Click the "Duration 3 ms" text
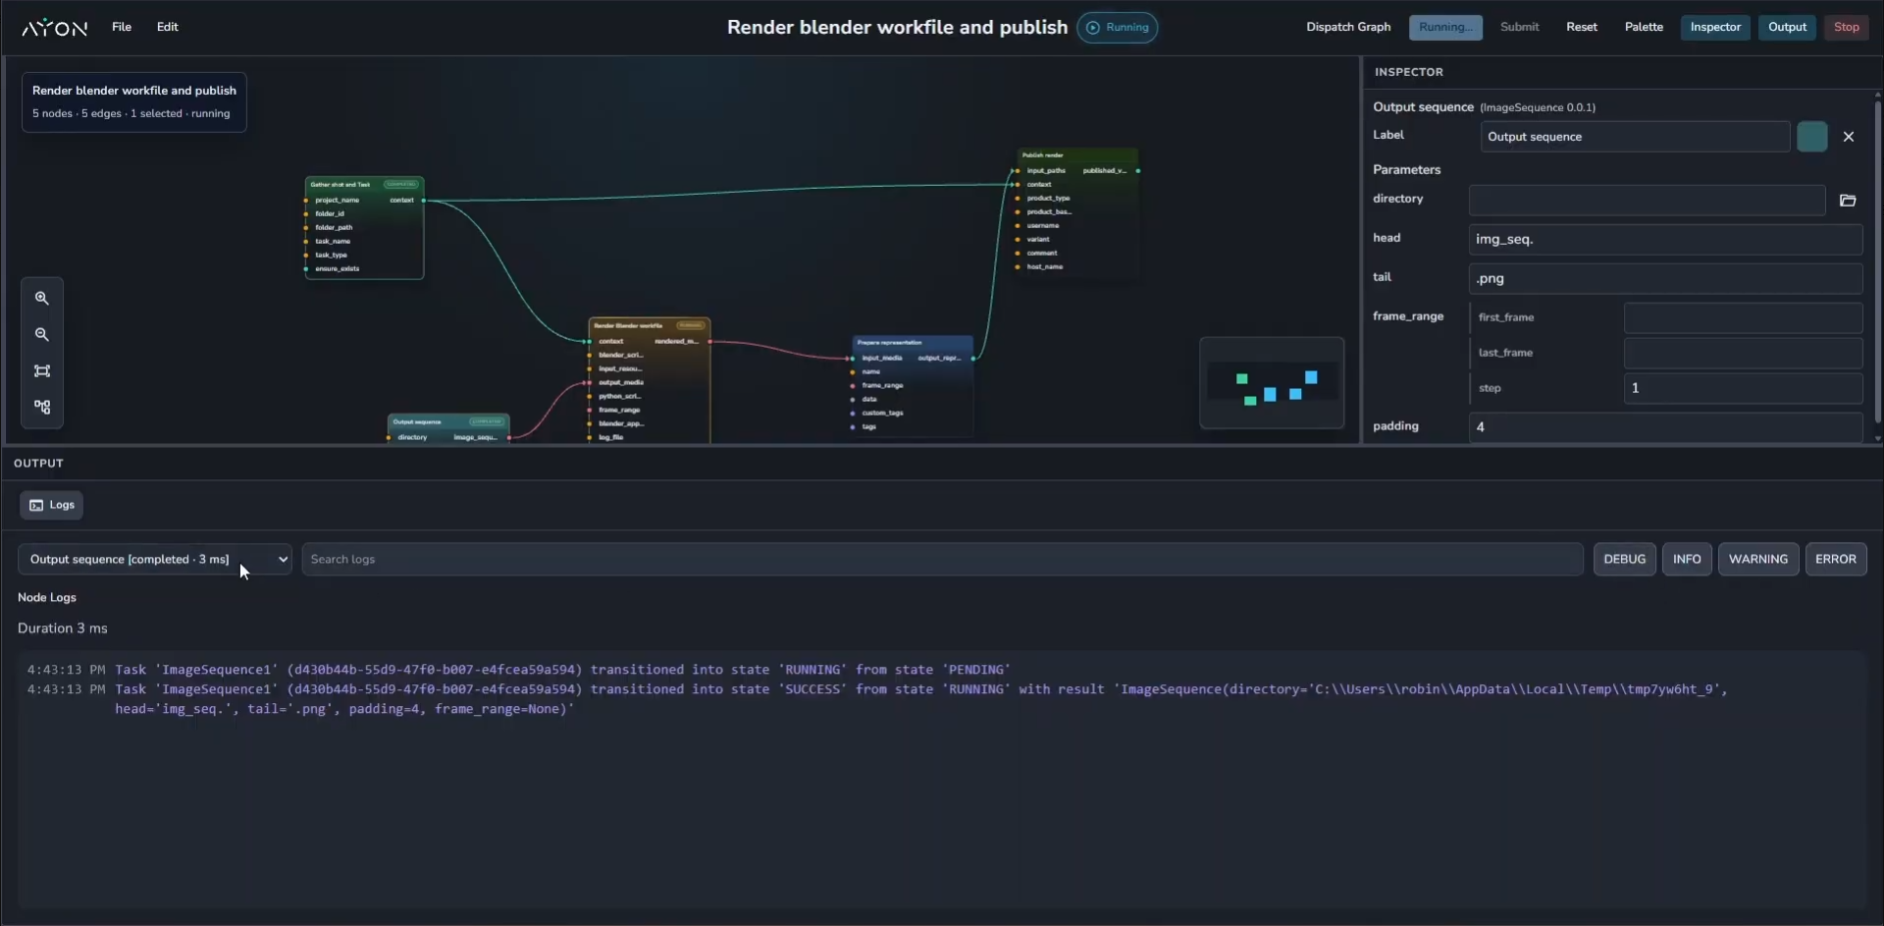The width and height of the screenshot is (1884, 926). (62, 628)
